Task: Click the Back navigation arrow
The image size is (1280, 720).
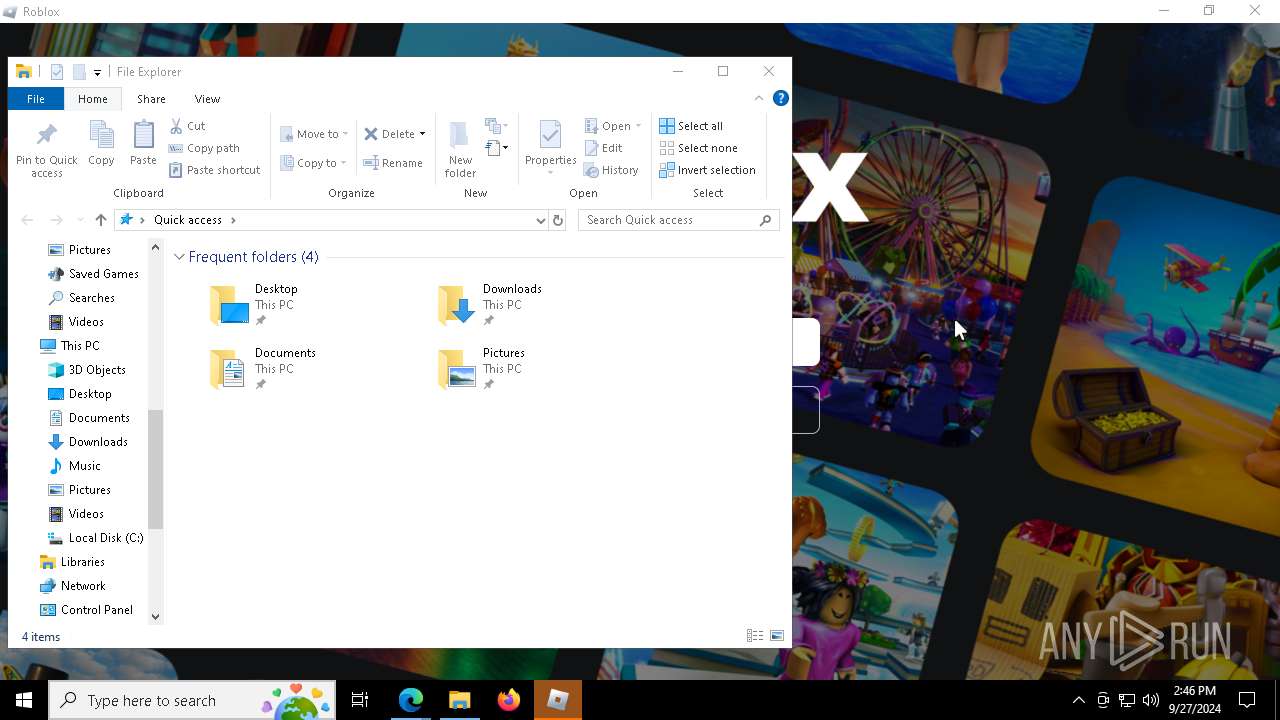Action: click(x=27, y=220)
